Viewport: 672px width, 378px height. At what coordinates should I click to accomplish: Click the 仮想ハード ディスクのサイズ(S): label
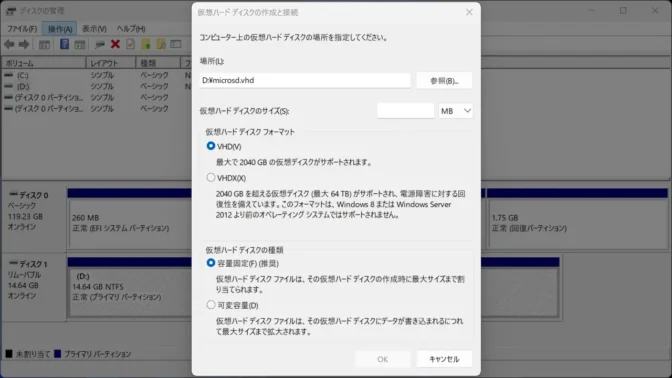[x=244, y=111]
